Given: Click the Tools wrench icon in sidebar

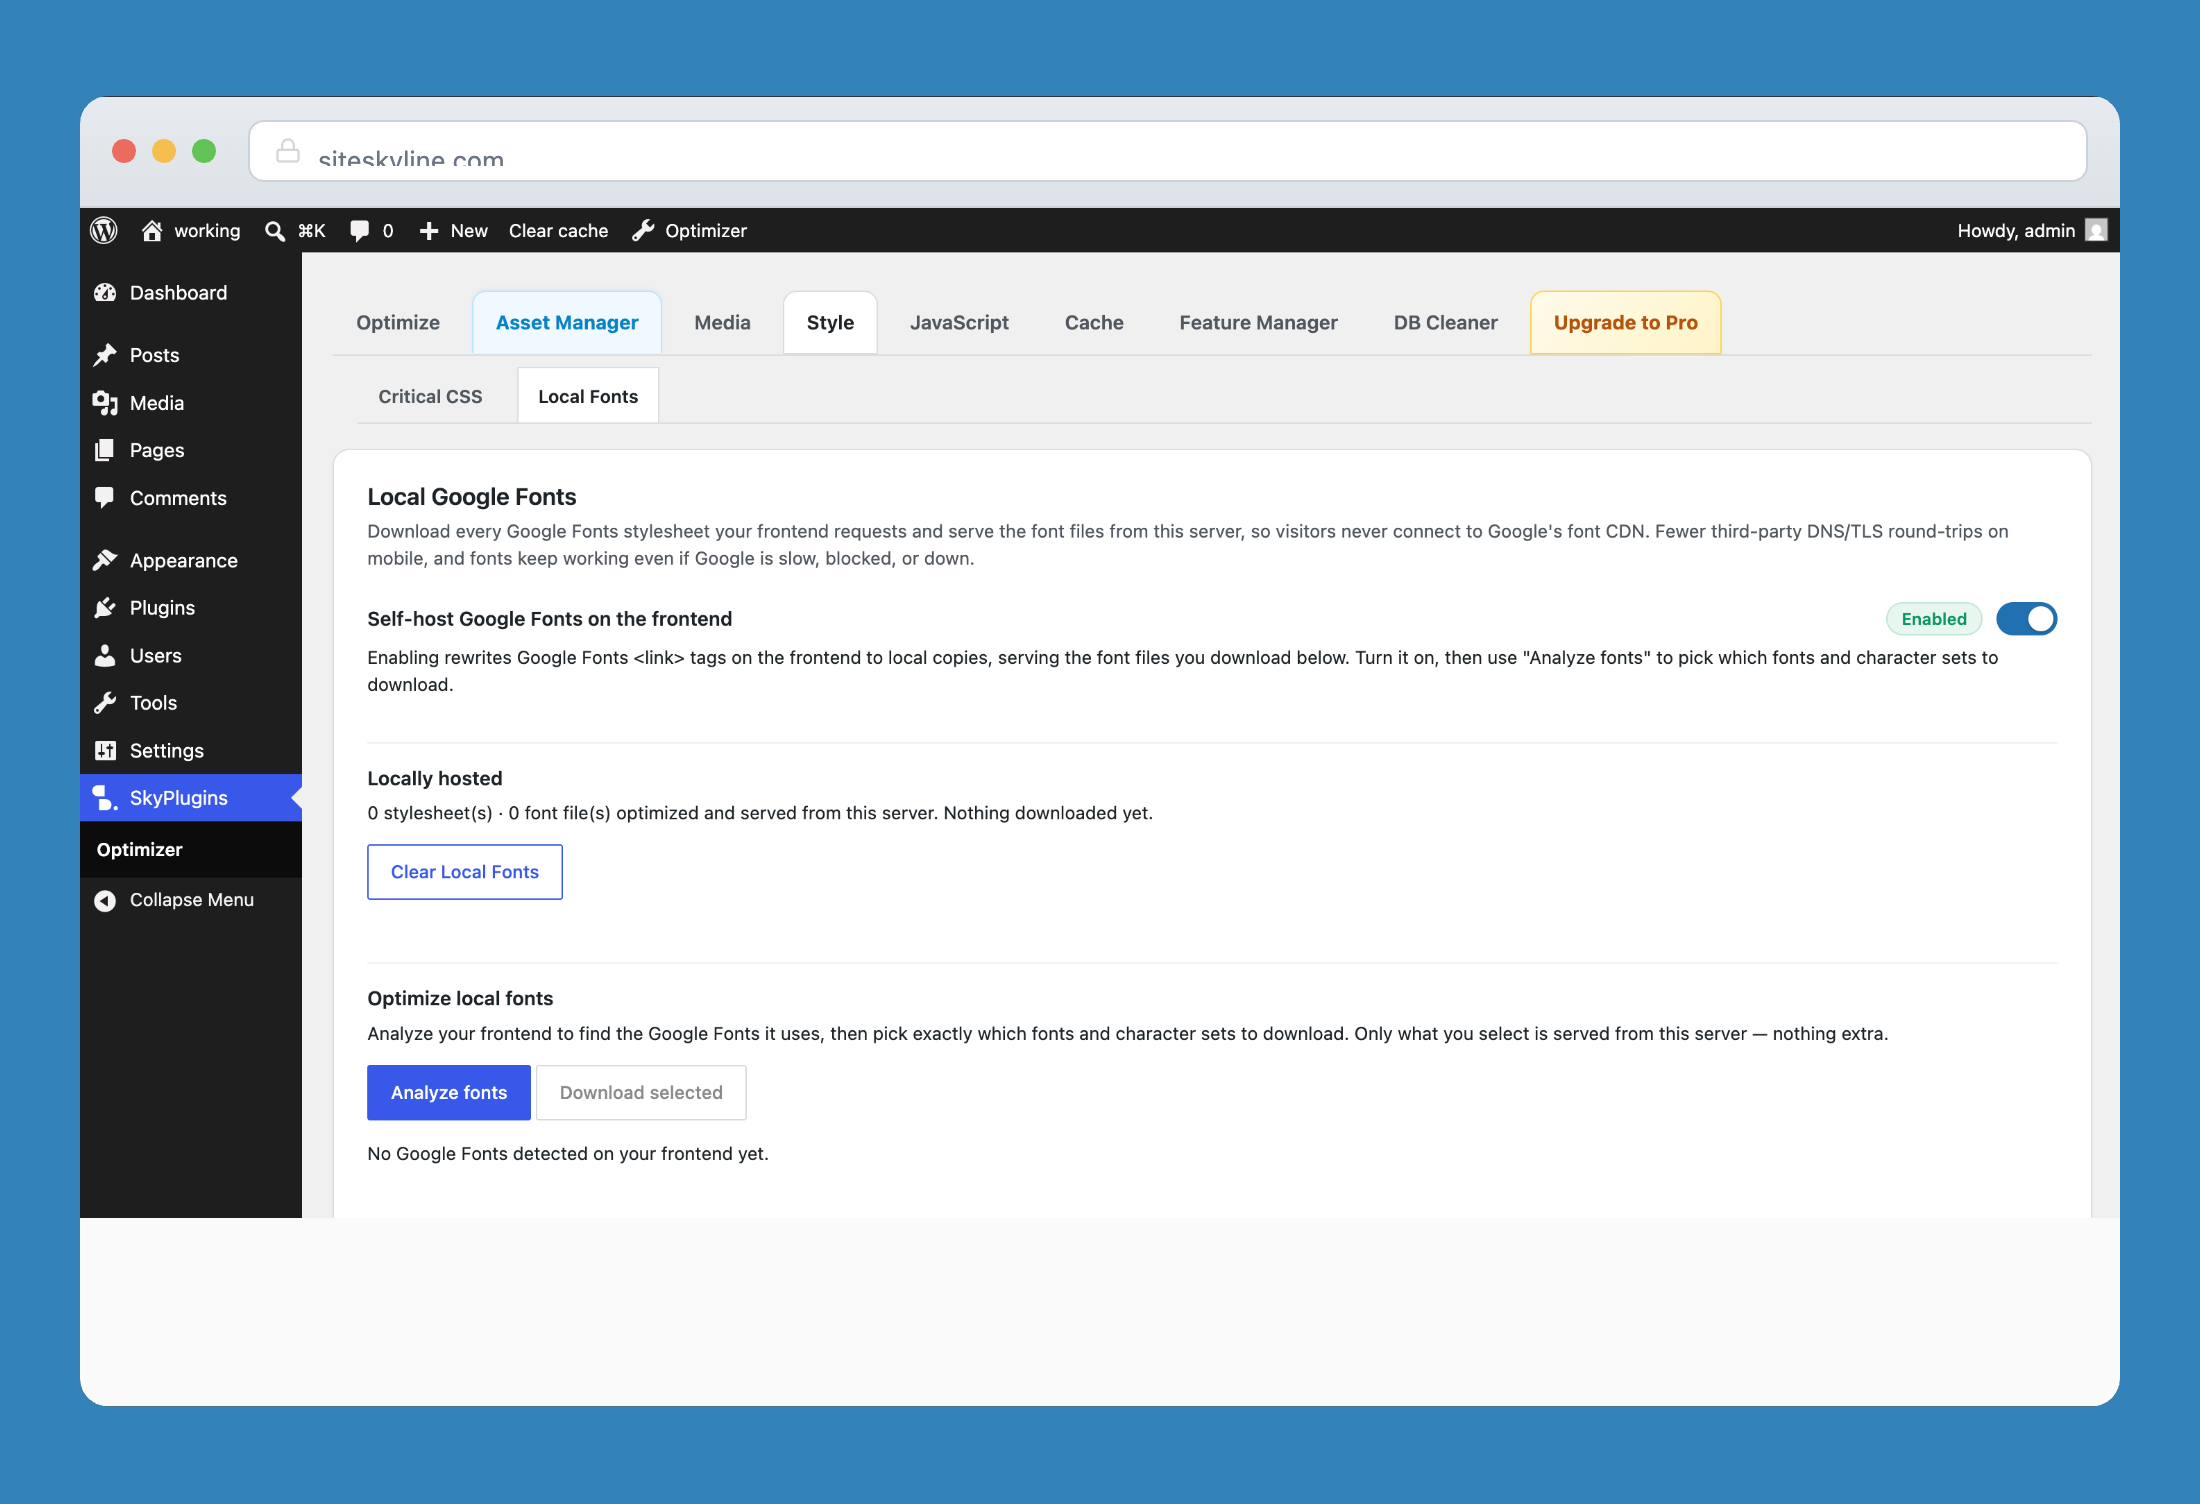Looking at the screenshot, I should click(105, 703).
